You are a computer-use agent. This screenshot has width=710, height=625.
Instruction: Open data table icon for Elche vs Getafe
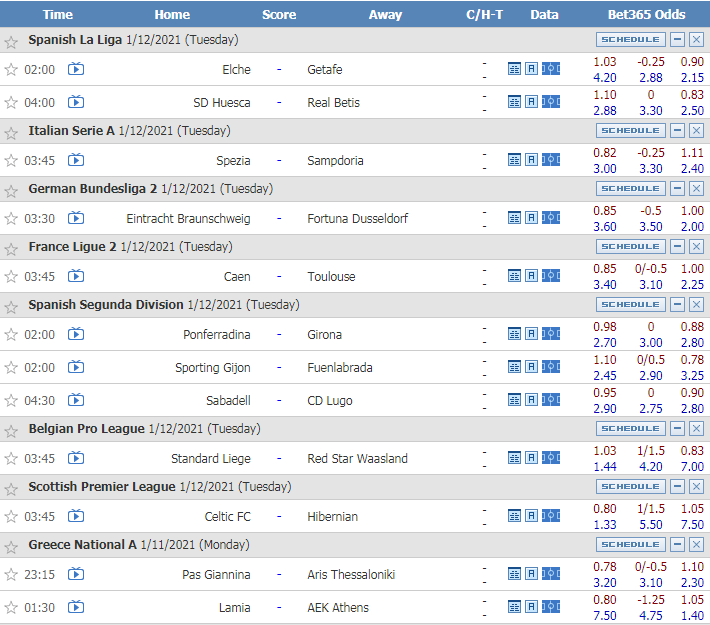click(x=514, y=69)
